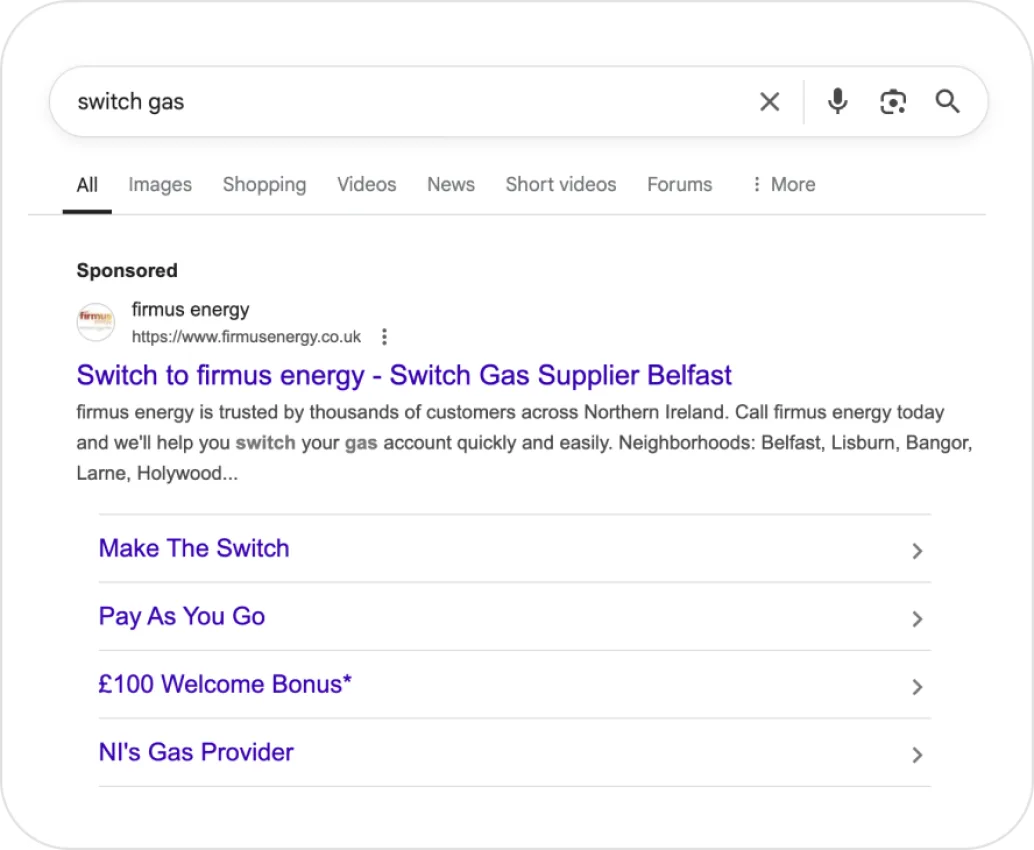Click the chevron beside NI's Gas Provider
Screen dimensions: 1034x850
917,755
